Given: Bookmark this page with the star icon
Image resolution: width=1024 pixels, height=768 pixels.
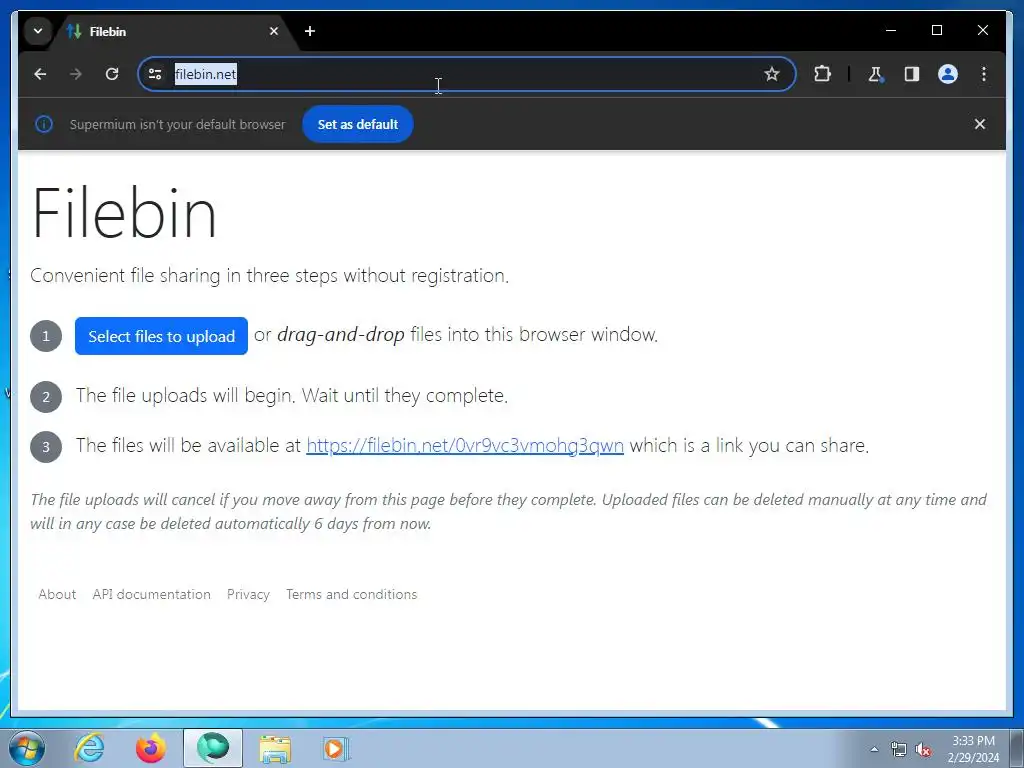Looking at the screenshot, I should click(x=772, y=74).
